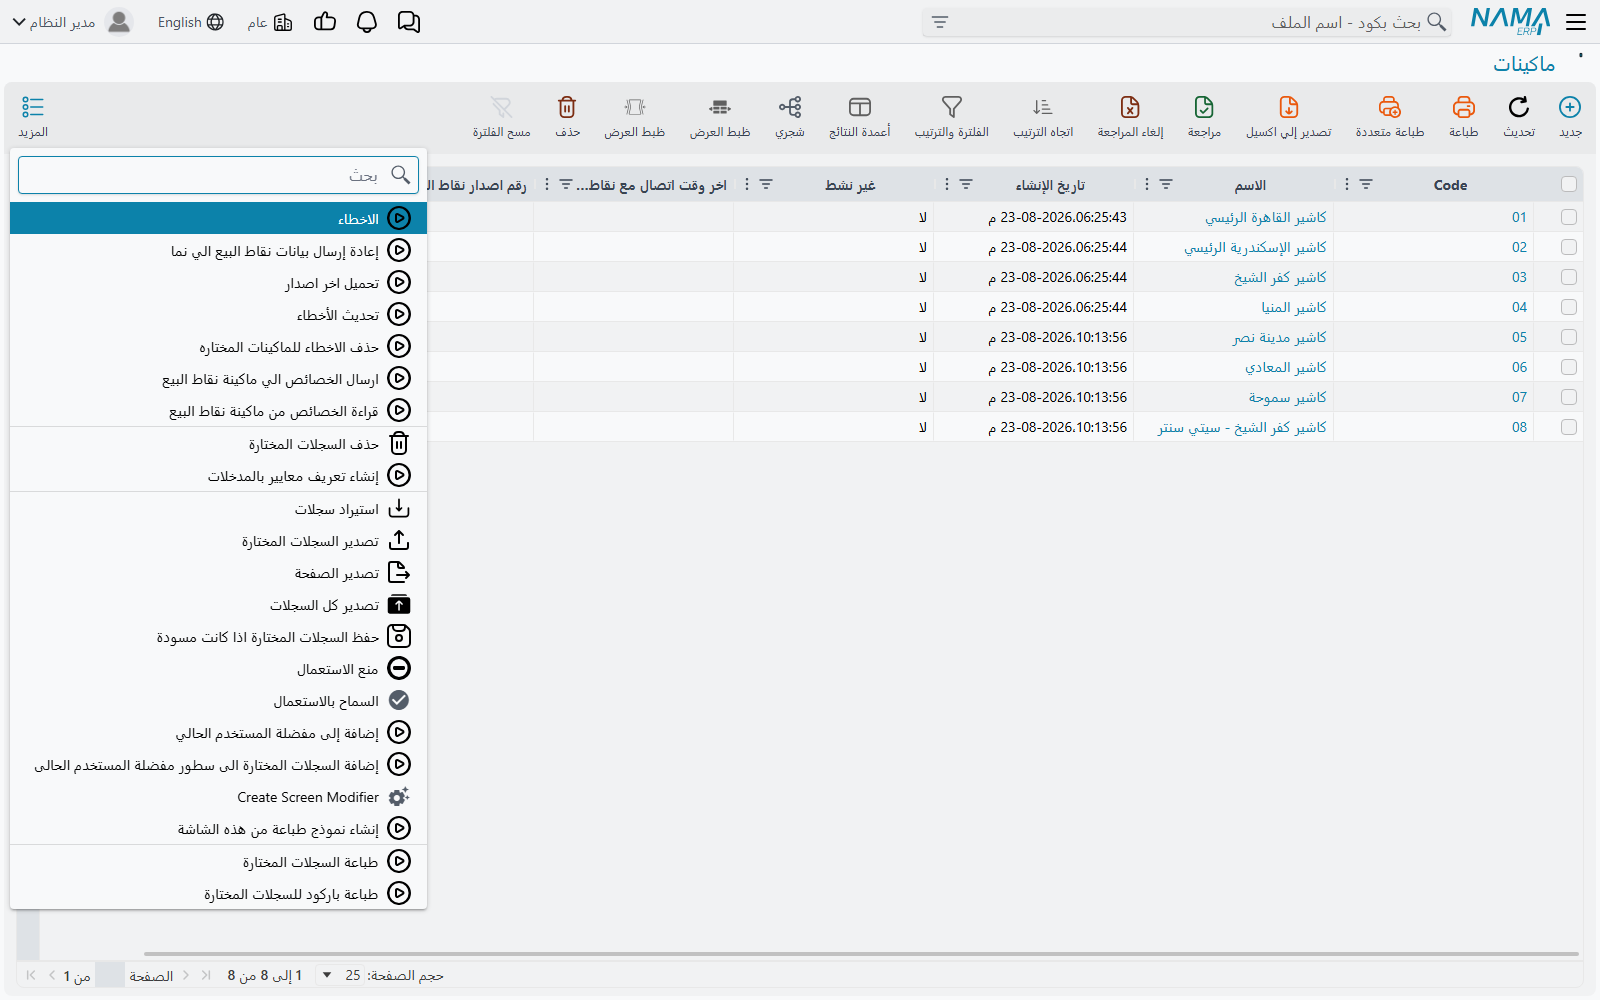Open الاسم column filter menu

tap(1166, 184)
